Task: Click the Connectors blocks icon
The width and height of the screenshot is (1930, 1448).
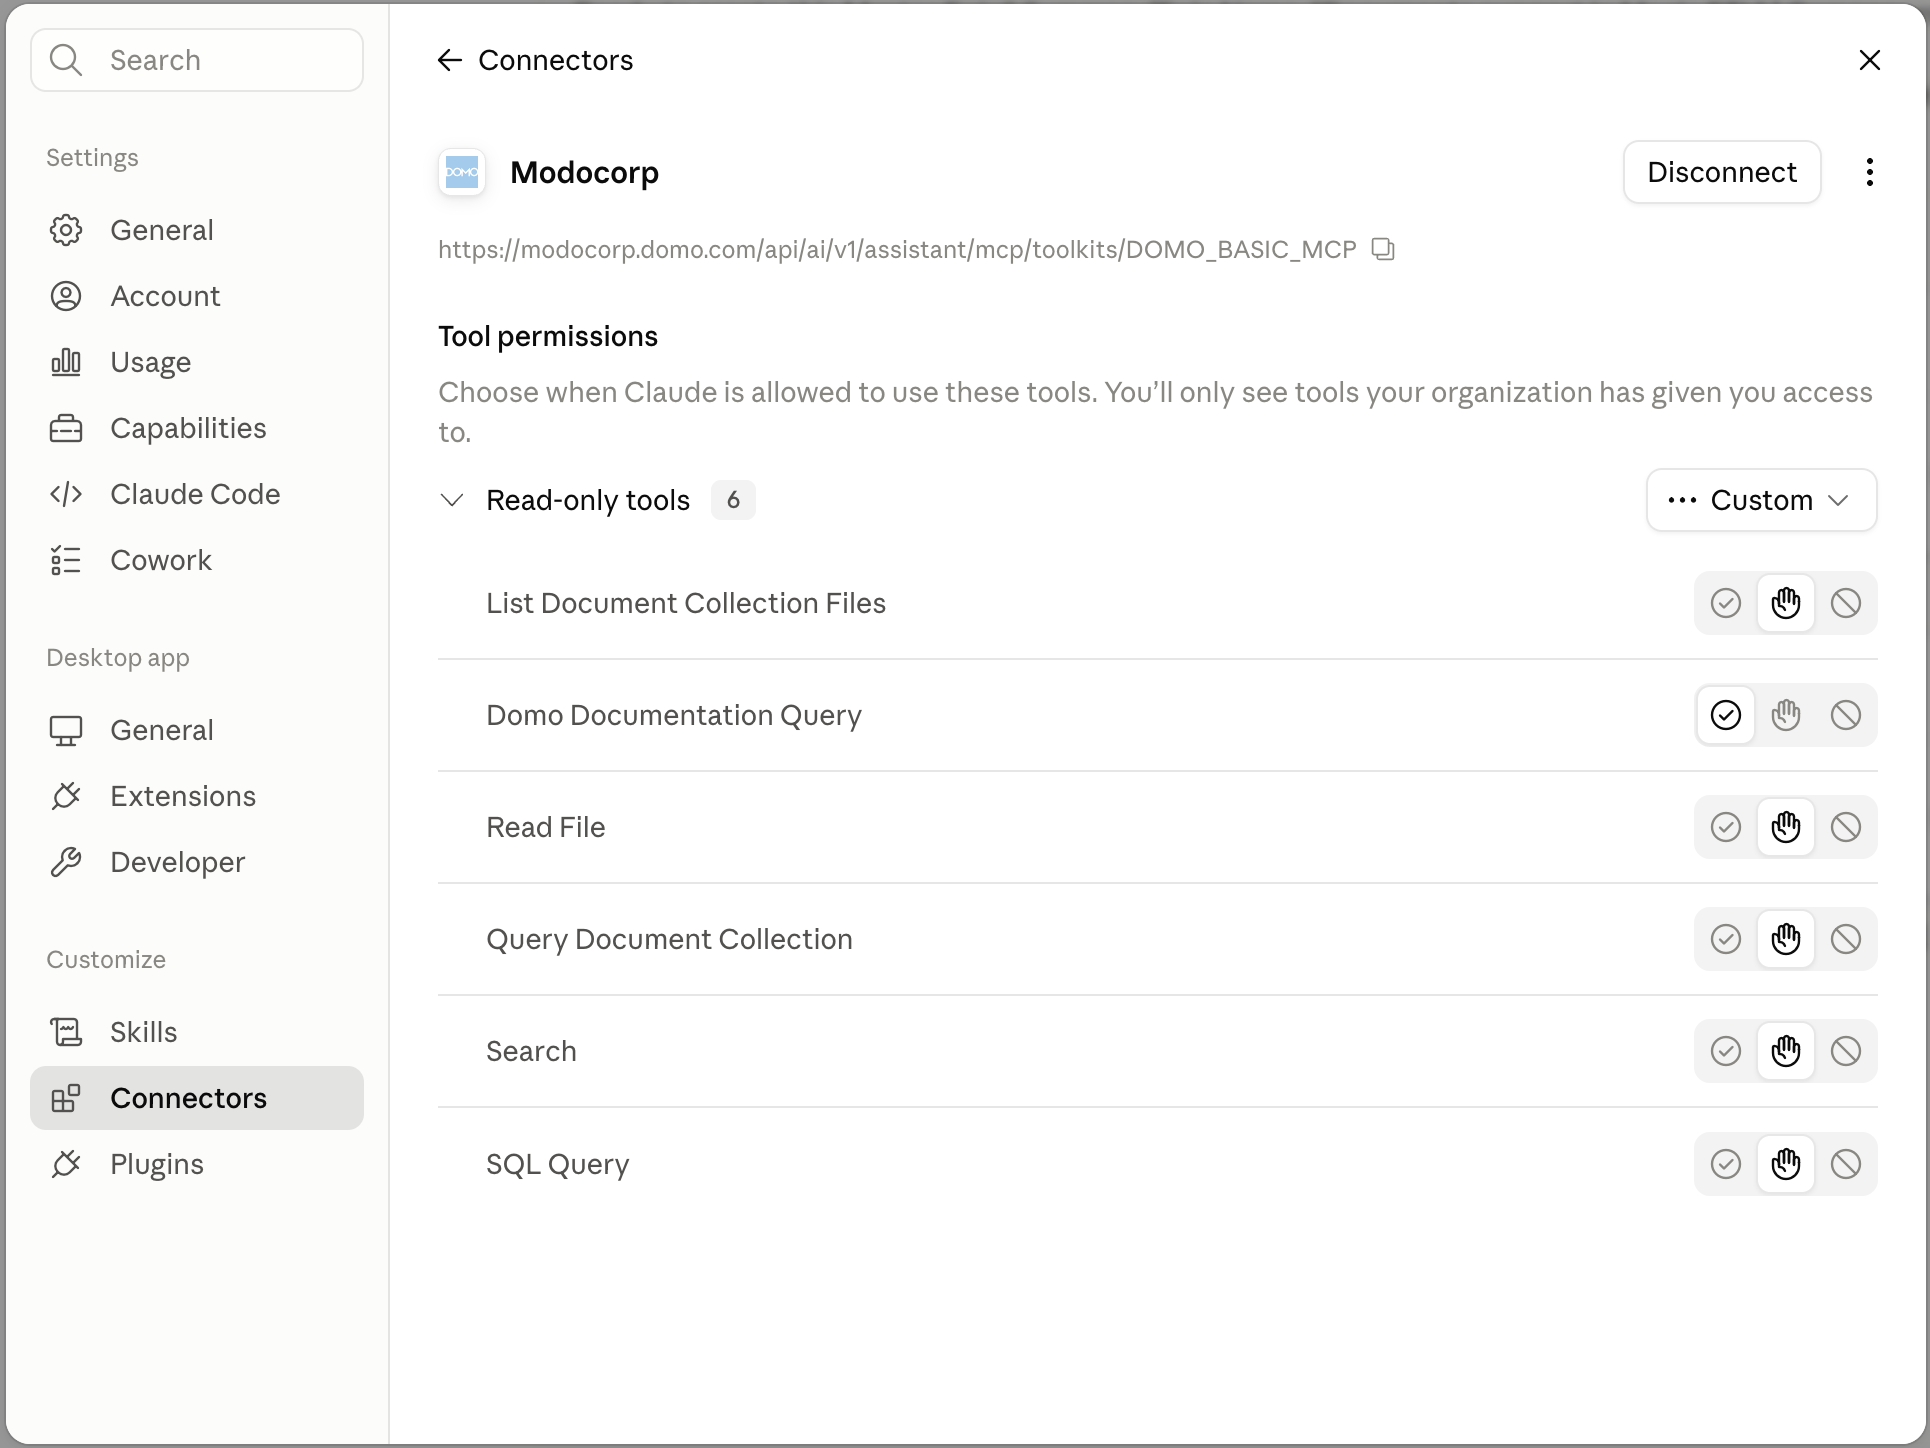Action: click(x=66, y=1098)
